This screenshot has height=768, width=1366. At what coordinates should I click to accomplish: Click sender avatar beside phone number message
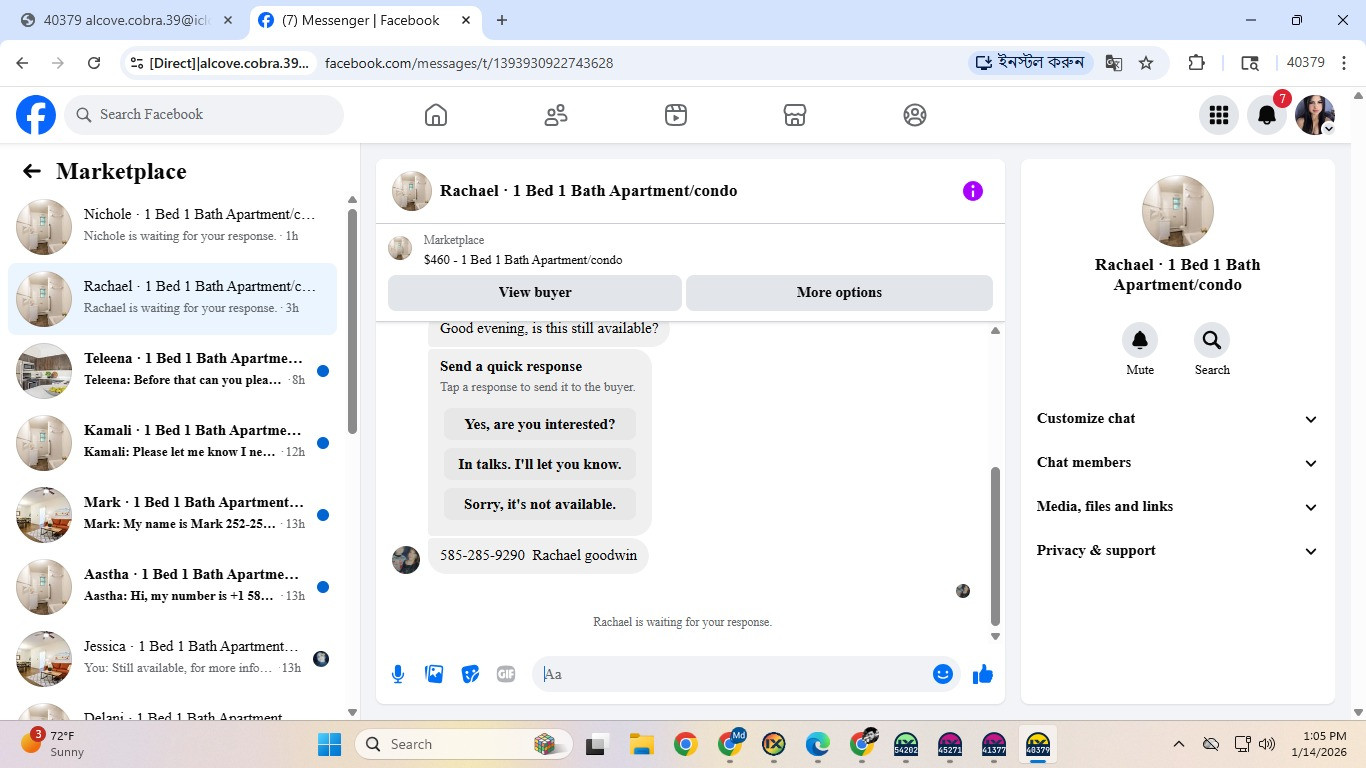click(x=406, y=560)
